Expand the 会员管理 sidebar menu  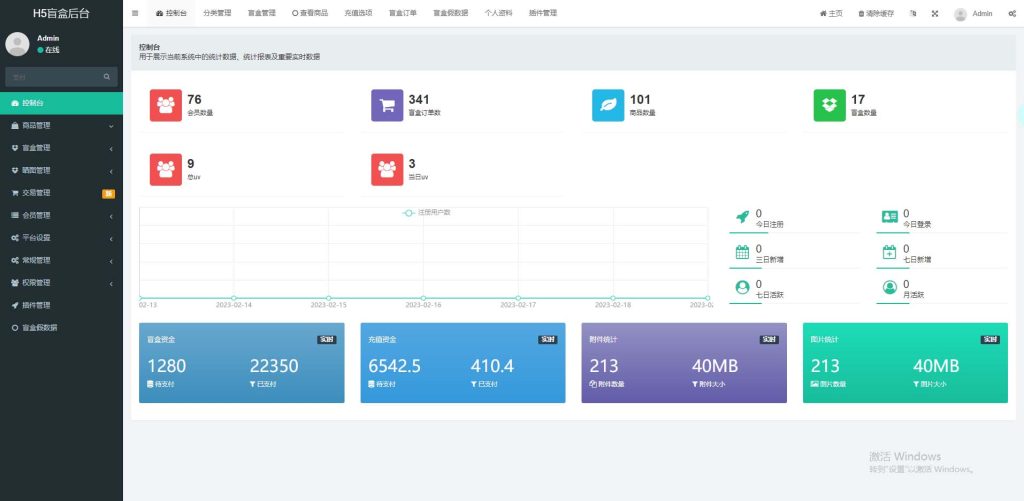tap(61, 215)
